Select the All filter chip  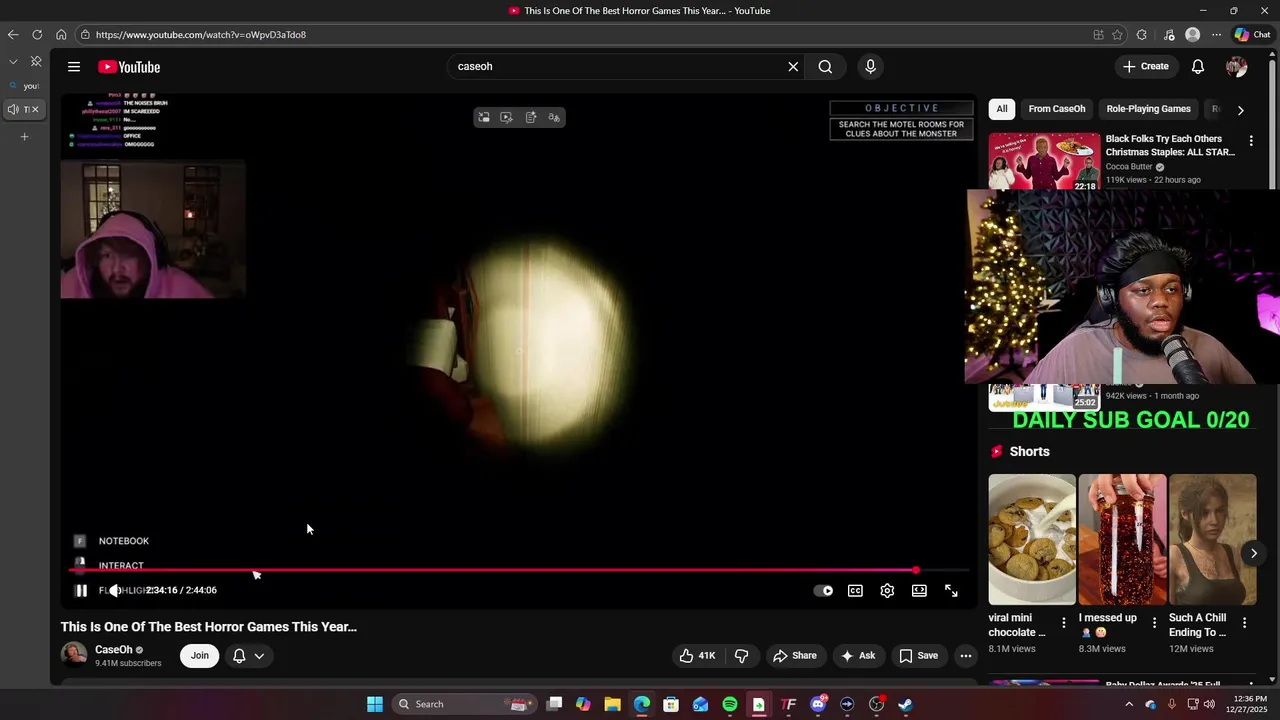tap(1002, 109)
